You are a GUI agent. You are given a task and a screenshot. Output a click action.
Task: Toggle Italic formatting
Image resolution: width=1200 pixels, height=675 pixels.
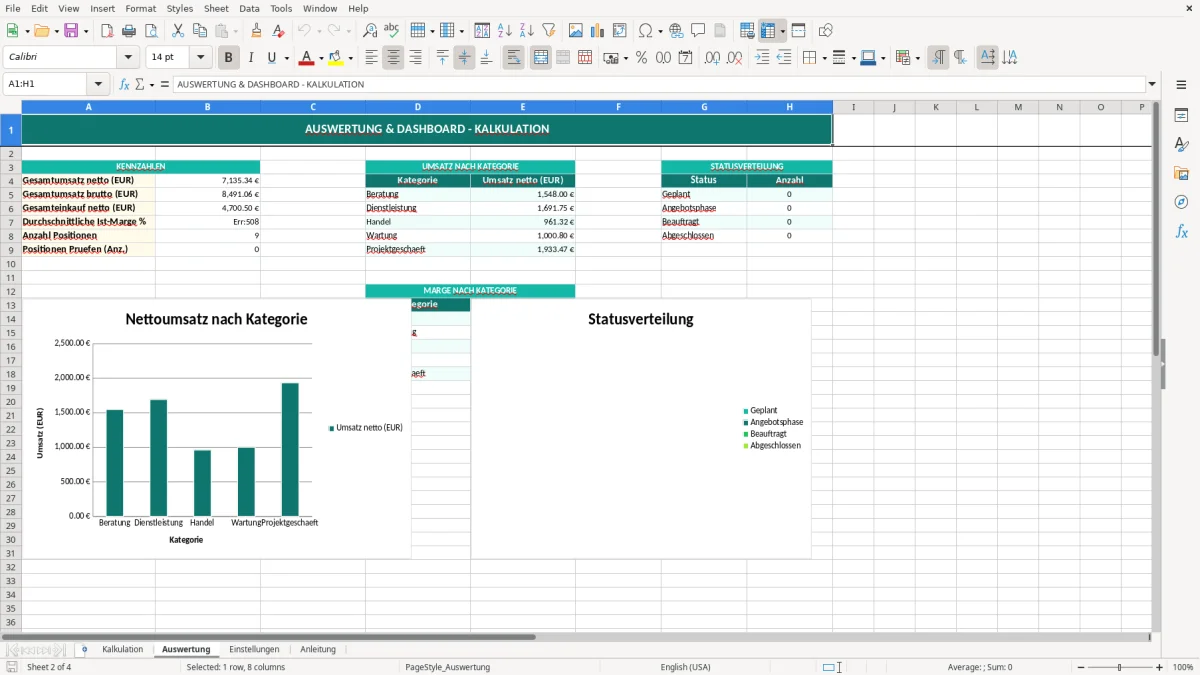pyautogui.click(x=251, y=58)
